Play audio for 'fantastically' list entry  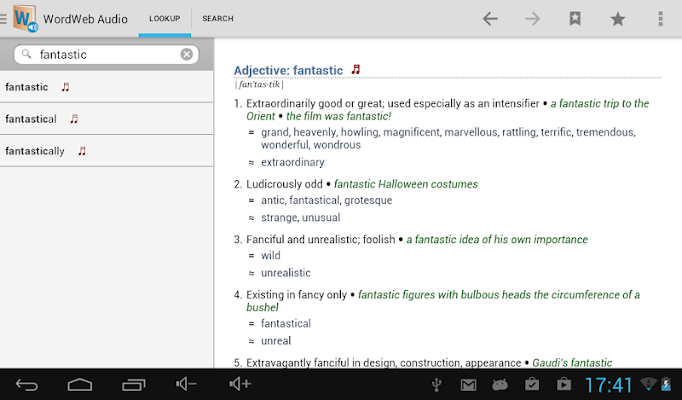[x=82, y=151]
